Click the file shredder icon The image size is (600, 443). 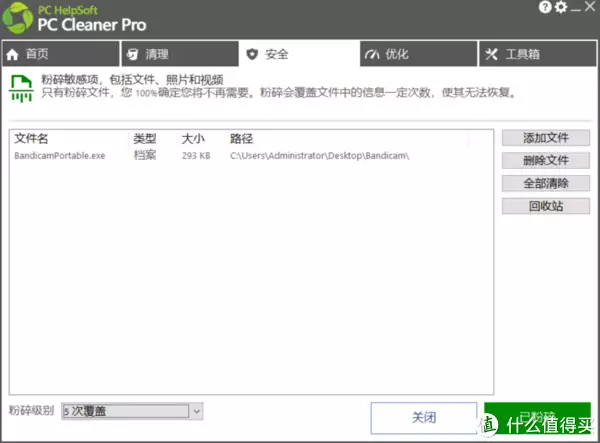tap(21, 88)
